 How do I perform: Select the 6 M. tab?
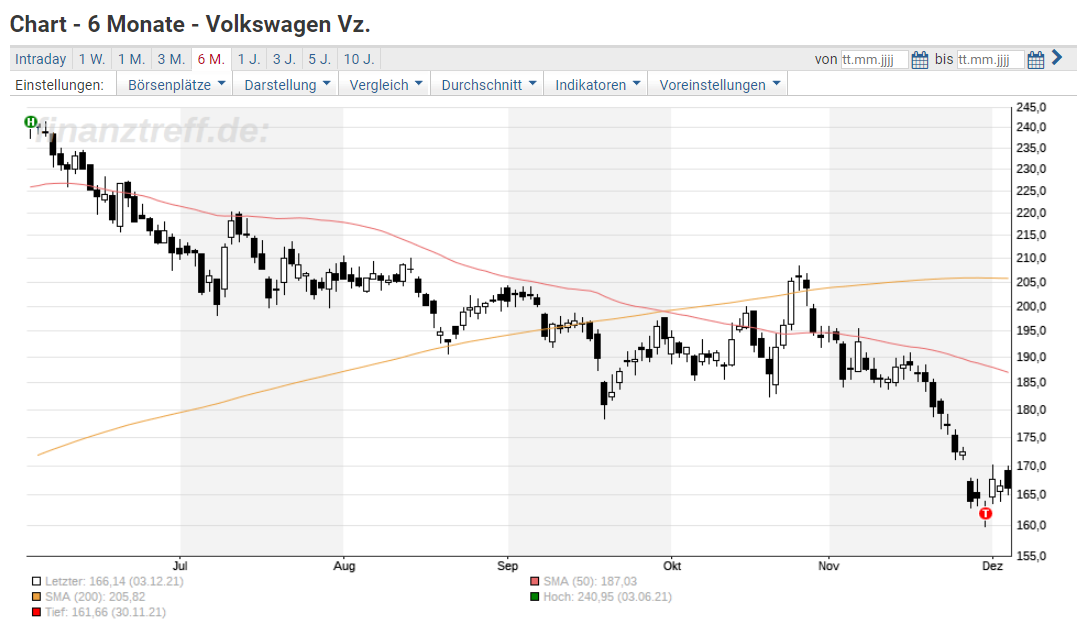(211, 59)
